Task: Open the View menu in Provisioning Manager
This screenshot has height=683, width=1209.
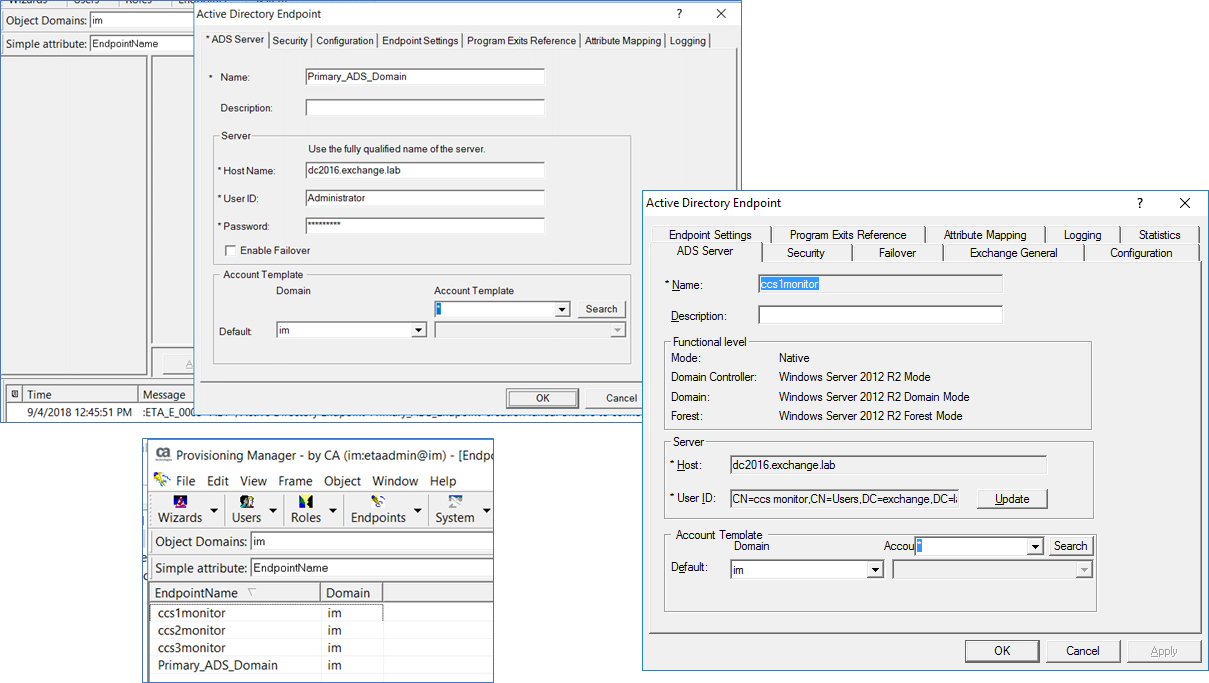Action: (253, 481)
